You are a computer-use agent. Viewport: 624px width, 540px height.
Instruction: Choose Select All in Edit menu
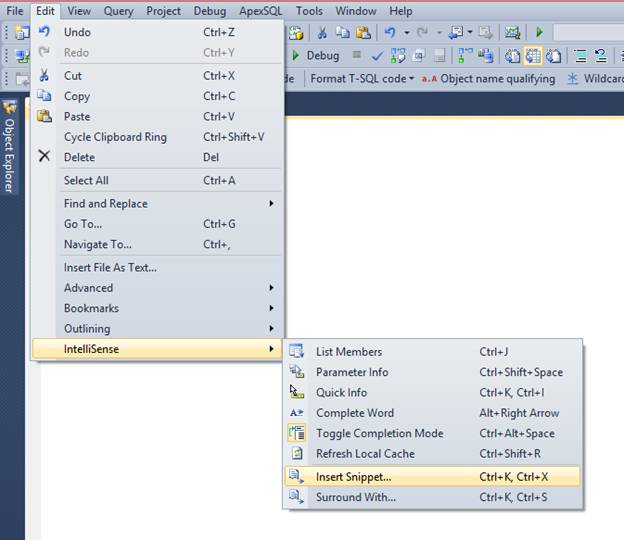pos(158,180)
